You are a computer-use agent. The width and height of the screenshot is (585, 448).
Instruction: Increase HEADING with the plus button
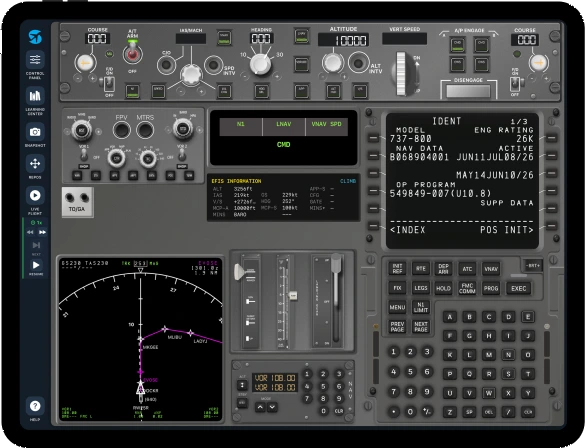tap(277, 76)
